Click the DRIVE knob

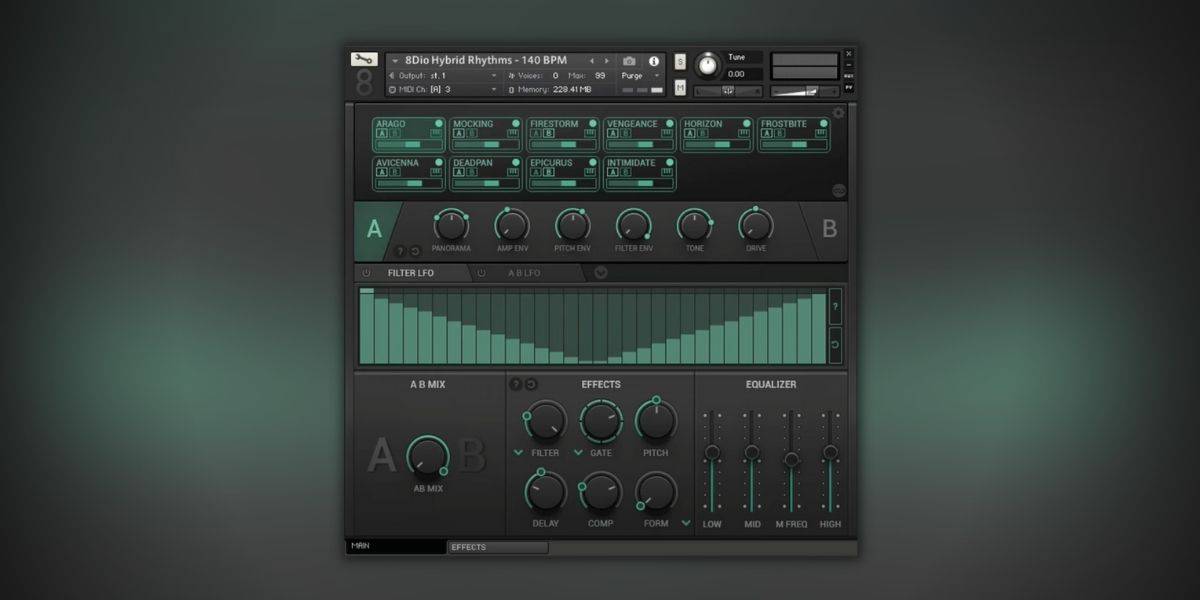[x=755, y=225]
